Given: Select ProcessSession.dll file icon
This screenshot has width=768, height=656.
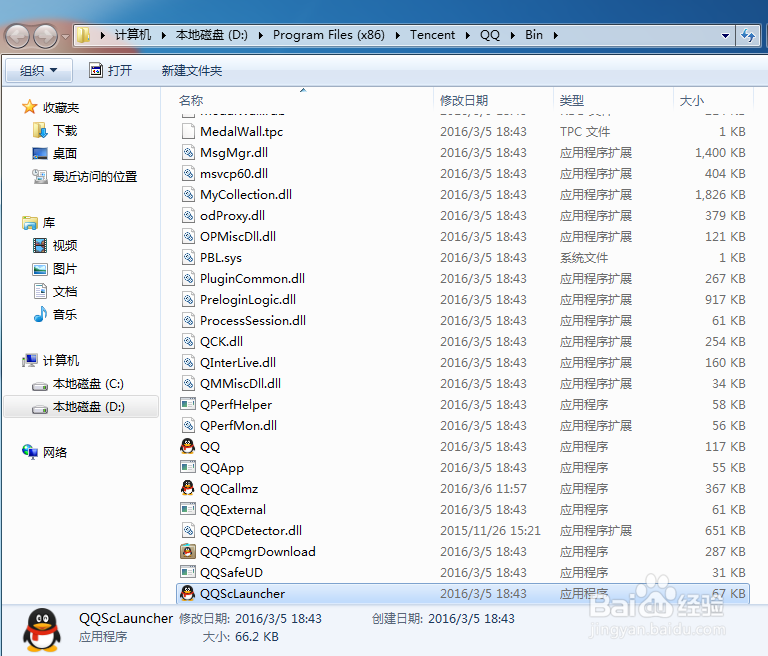Looking at the screenshot, I should [x=188, y=320].
